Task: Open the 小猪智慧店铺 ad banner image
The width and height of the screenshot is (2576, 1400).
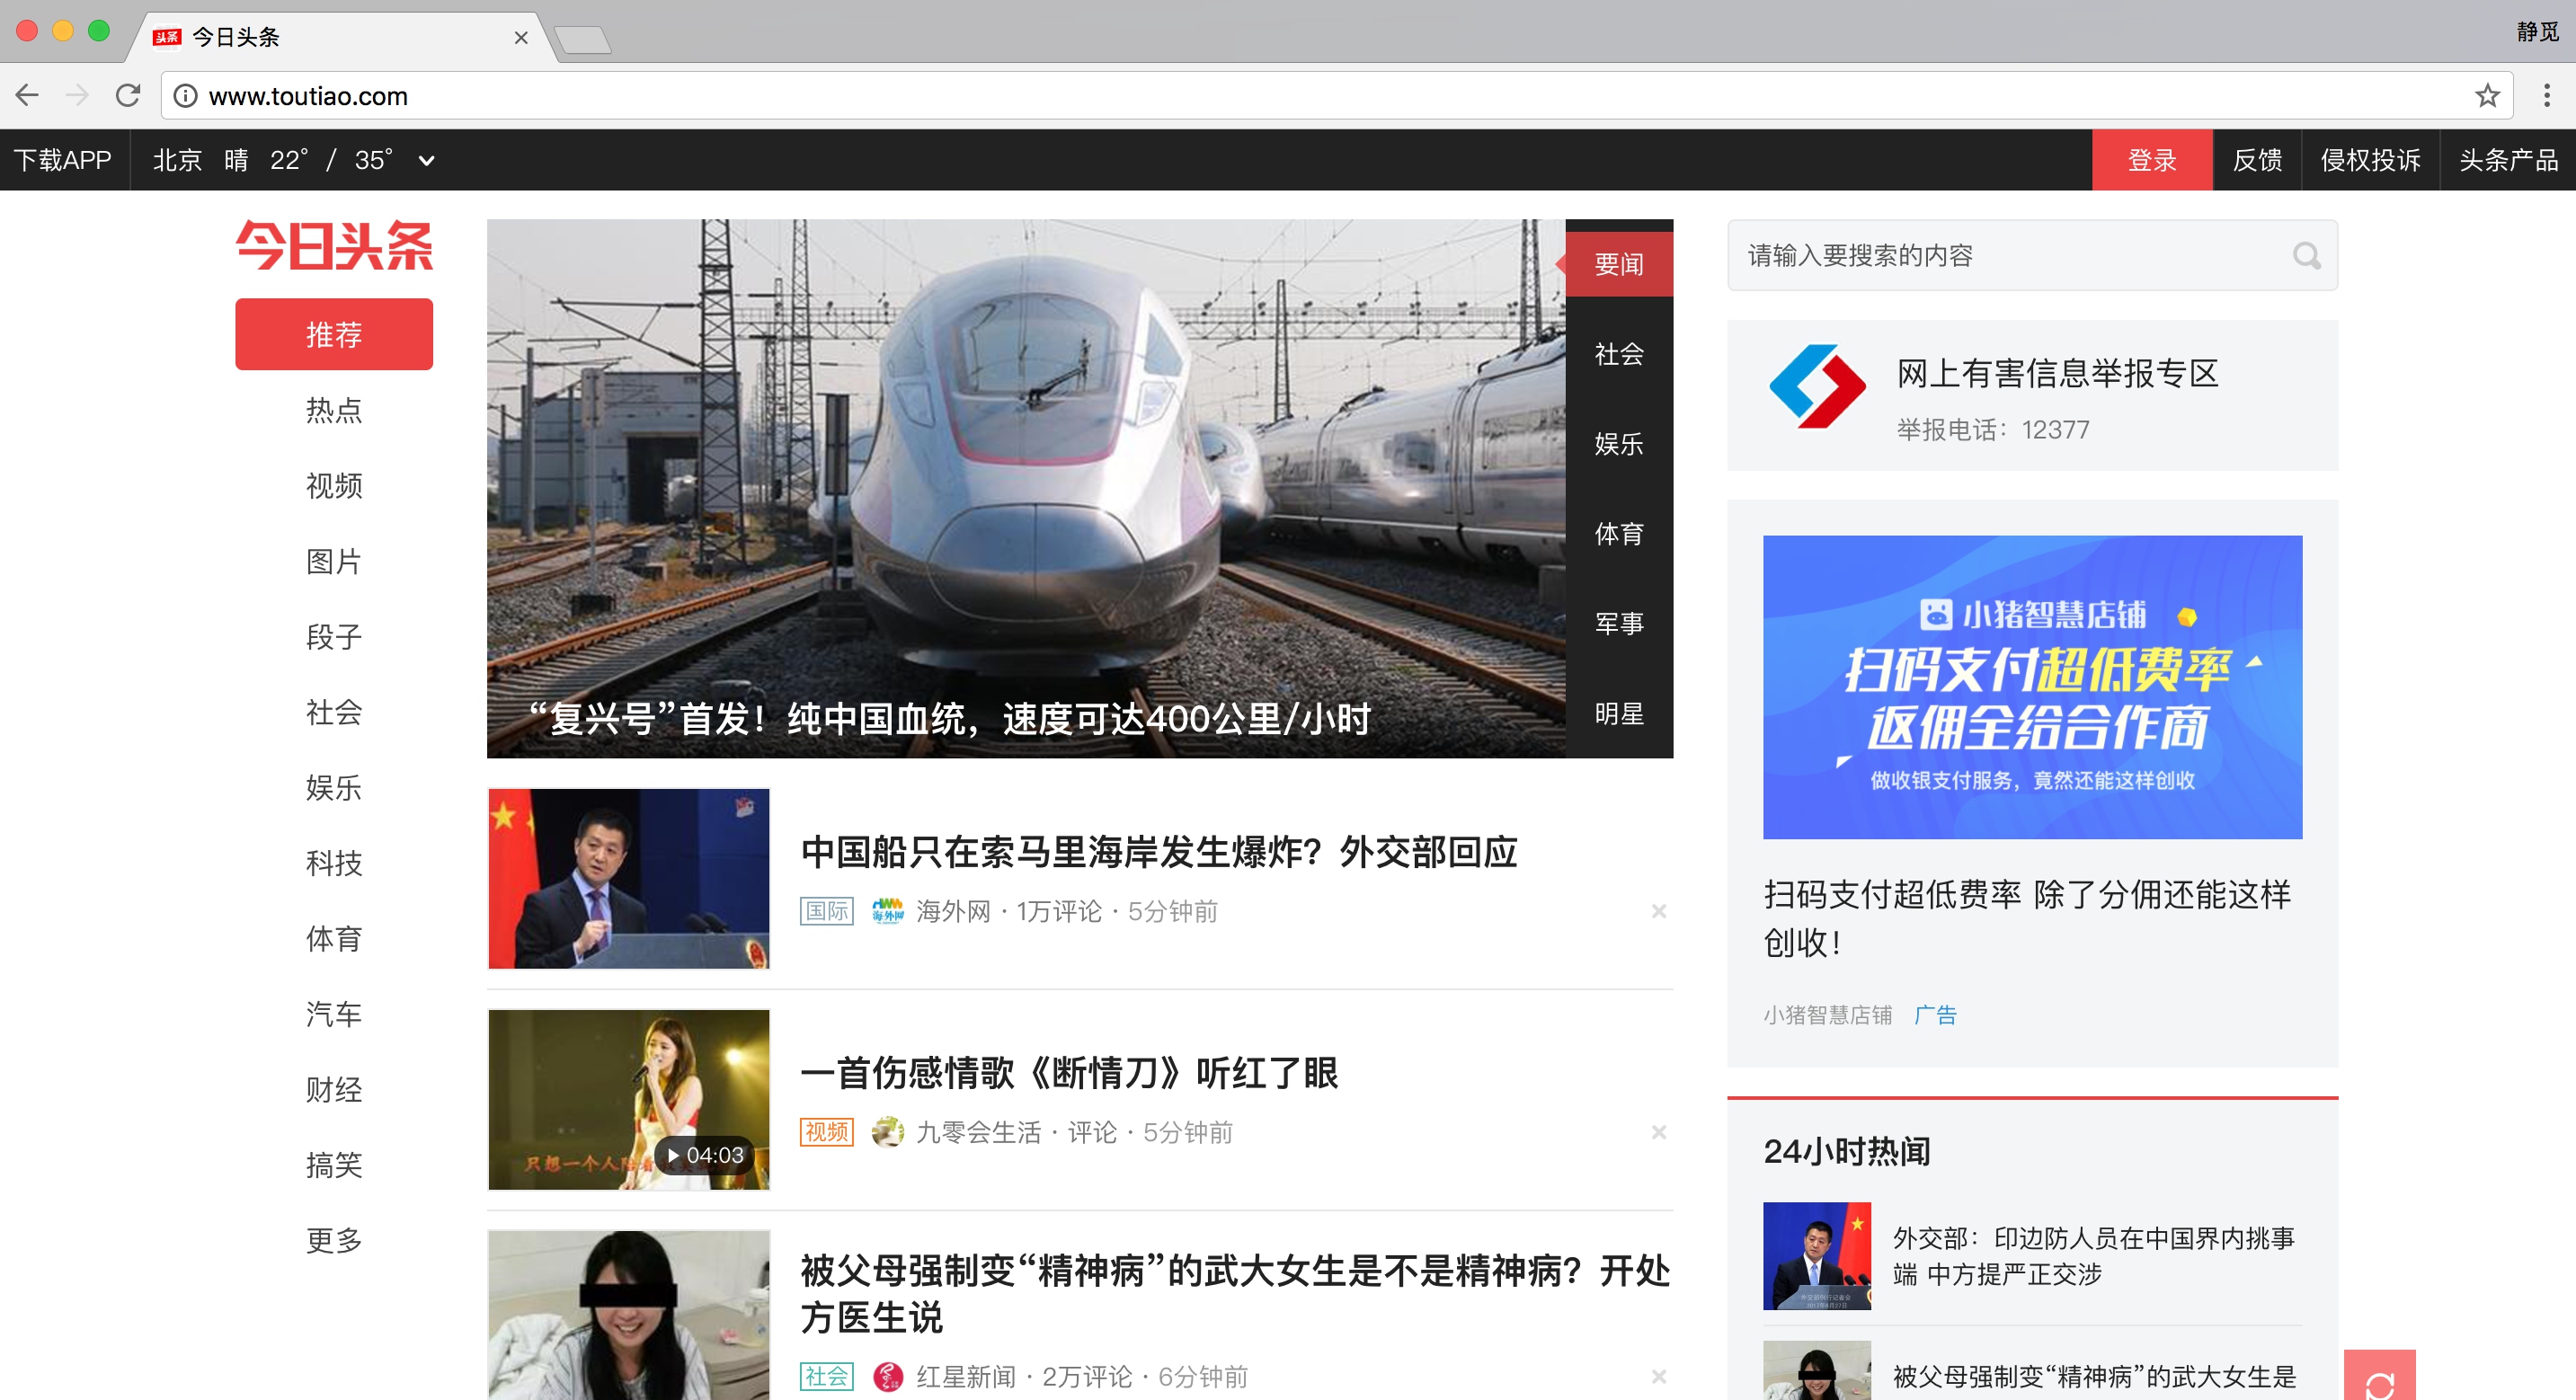Action: 2032,687
